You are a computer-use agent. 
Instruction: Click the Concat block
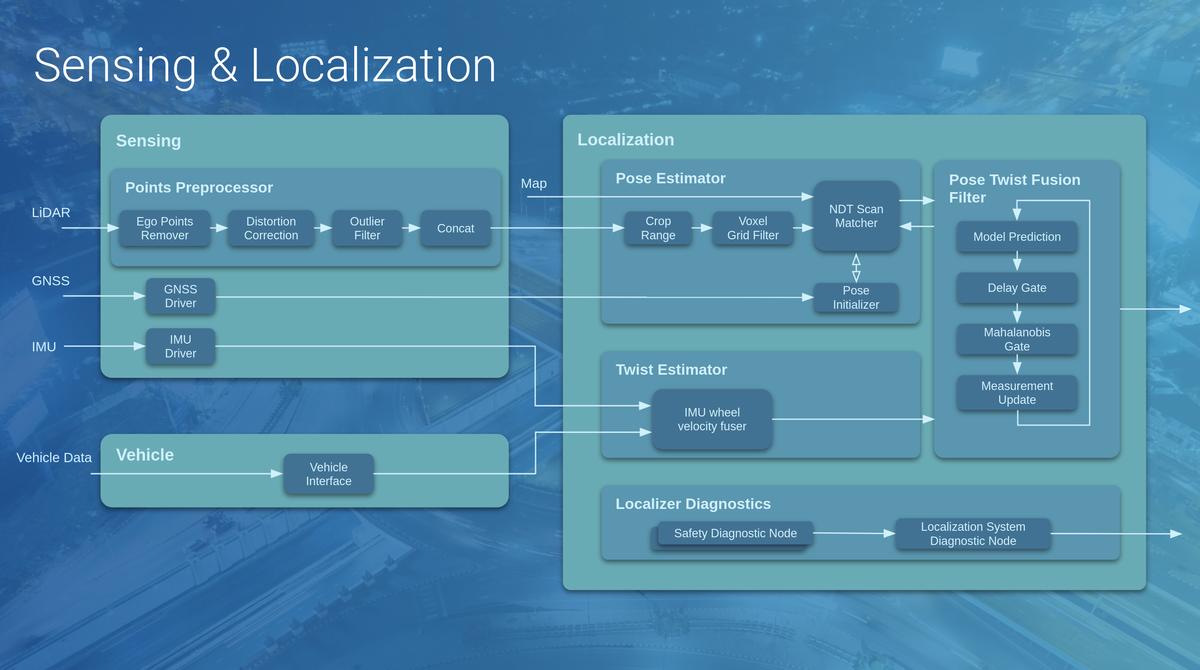(x=456, y=228)
